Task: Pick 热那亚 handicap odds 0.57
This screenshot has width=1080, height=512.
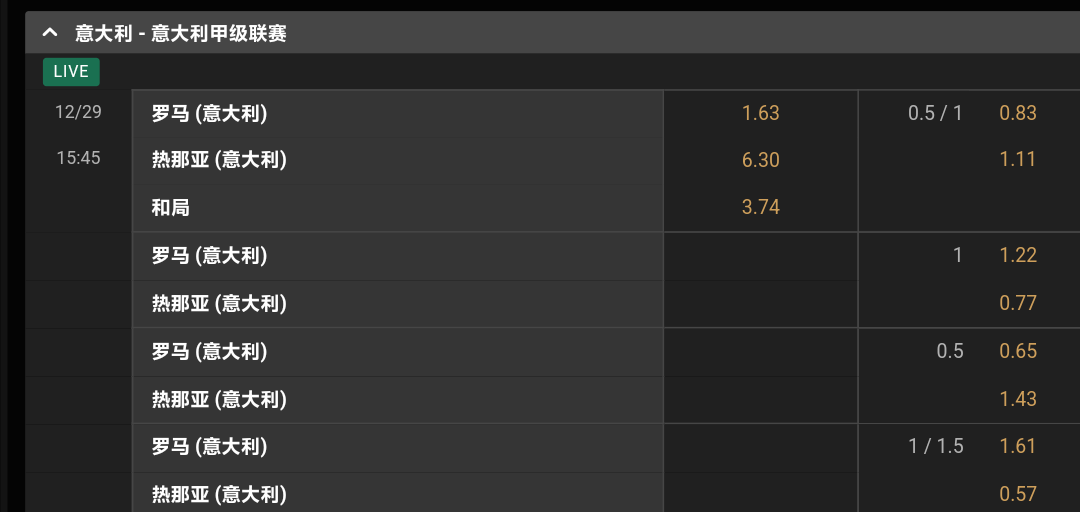Action: coord(1017,494)
